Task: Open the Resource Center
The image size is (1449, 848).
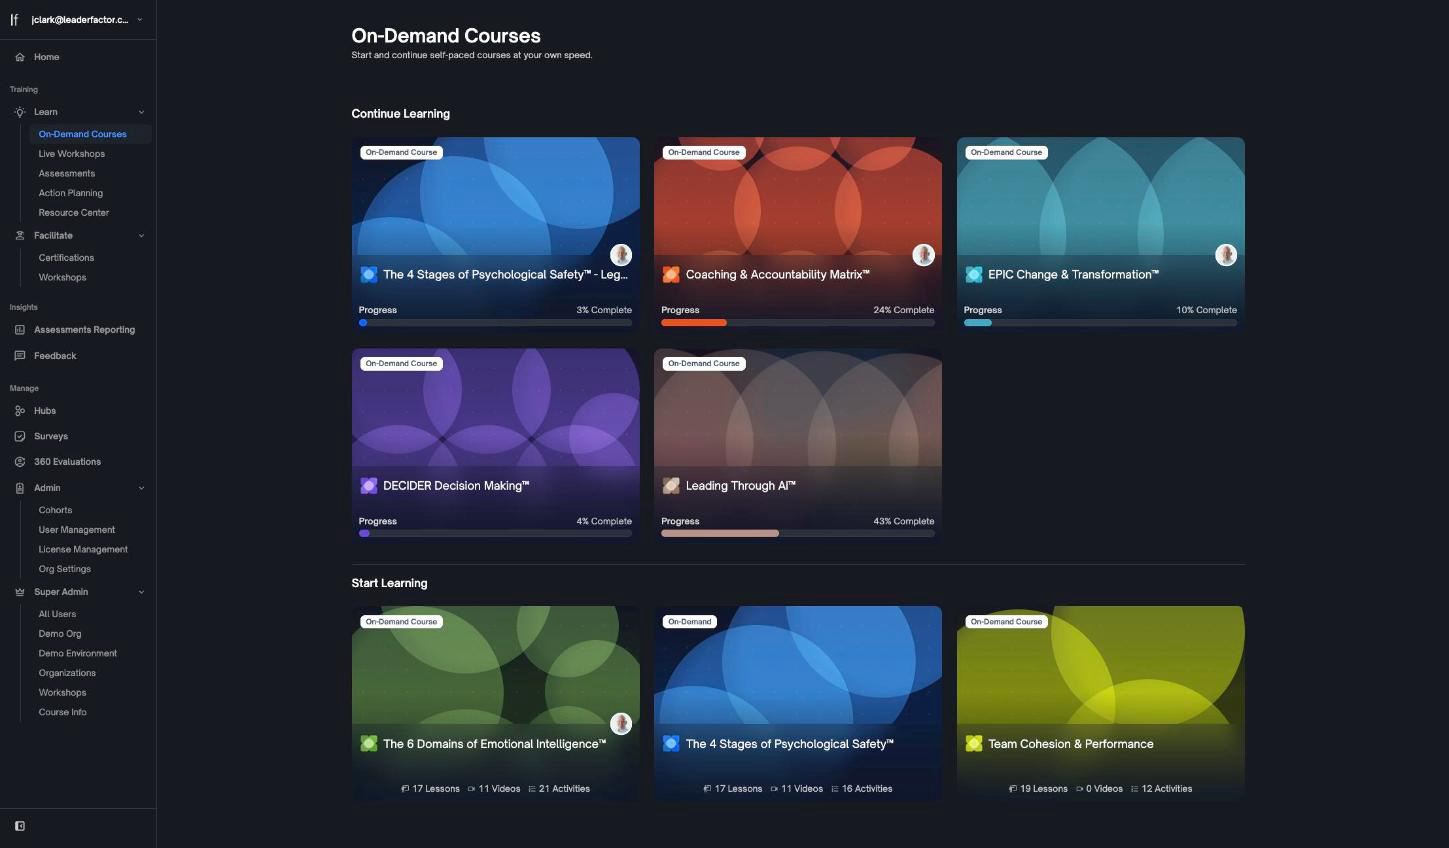Action: pos(74,213)
